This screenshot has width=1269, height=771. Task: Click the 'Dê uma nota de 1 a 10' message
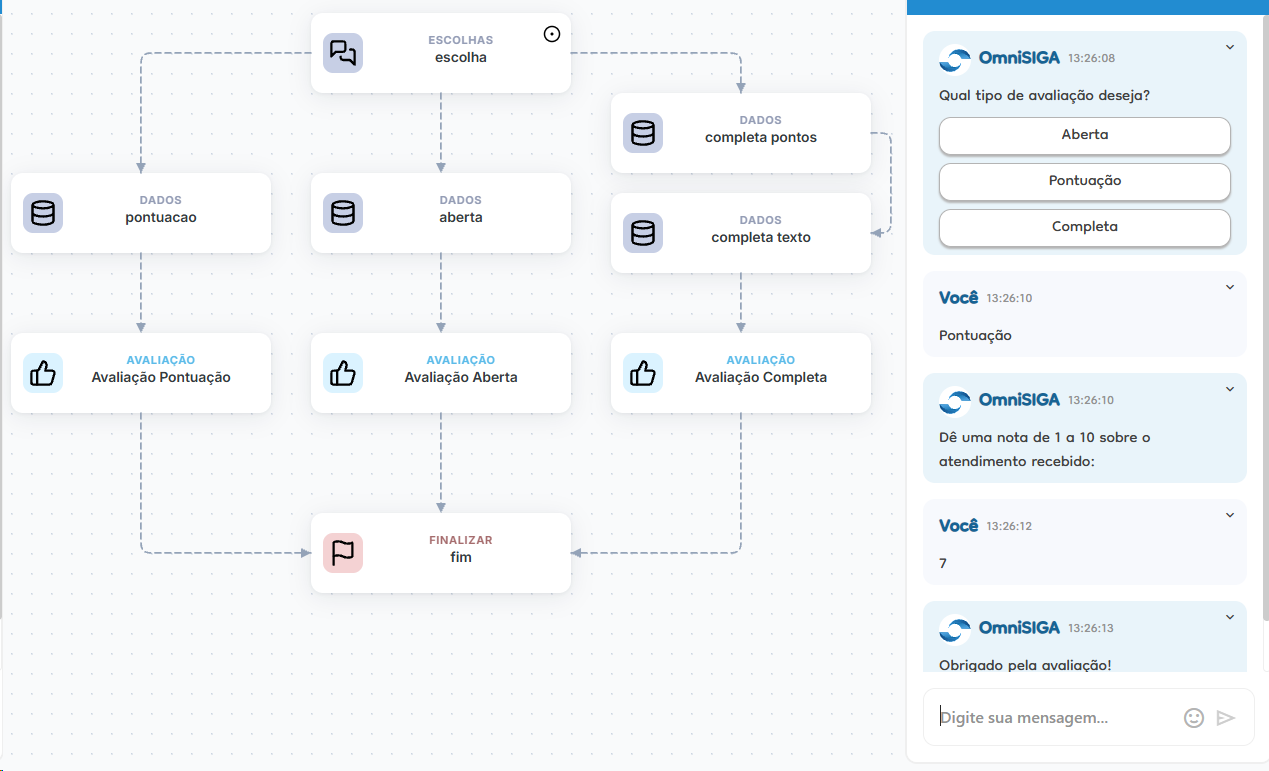click(x=1045, y=450)
